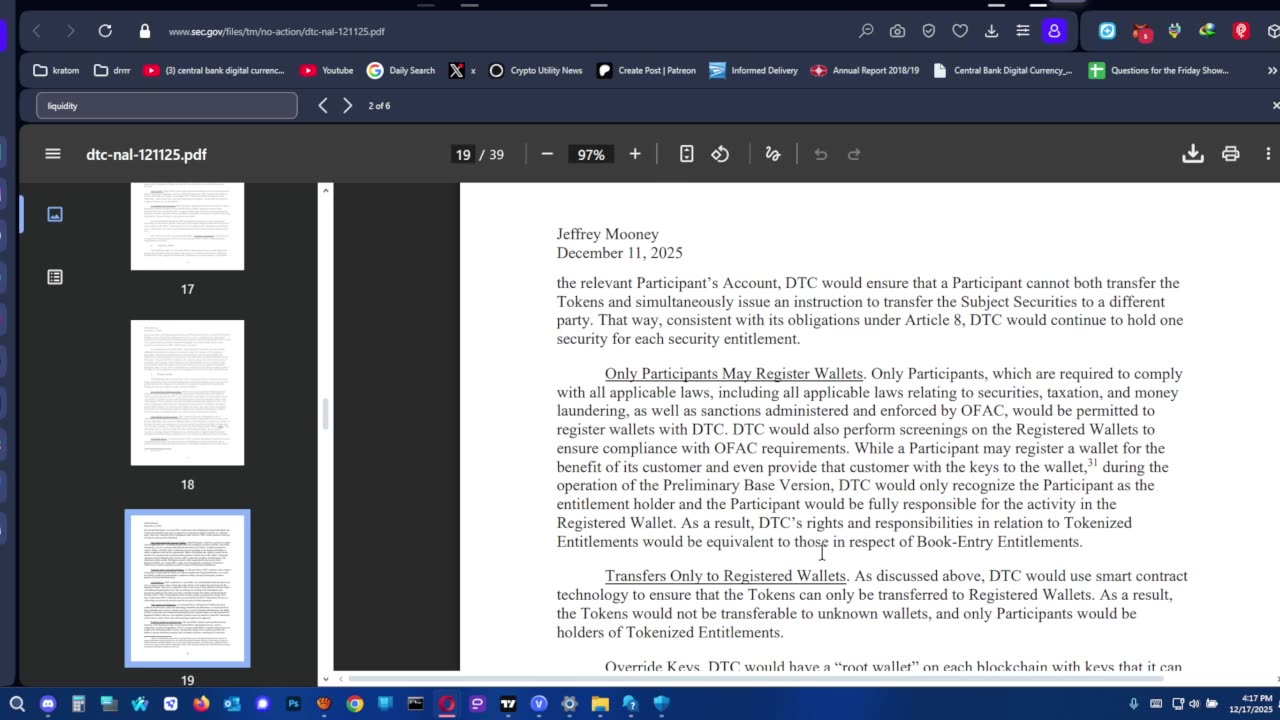
Task: Open the privacy shield icon
Action: 928,31
